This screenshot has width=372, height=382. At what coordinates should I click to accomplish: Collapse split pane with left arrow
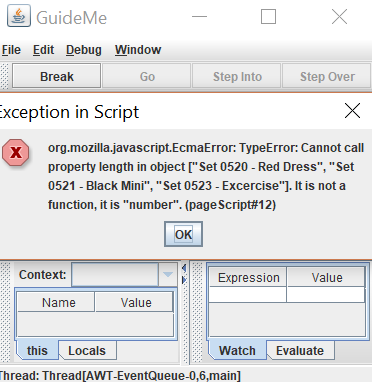pos(184,268)
